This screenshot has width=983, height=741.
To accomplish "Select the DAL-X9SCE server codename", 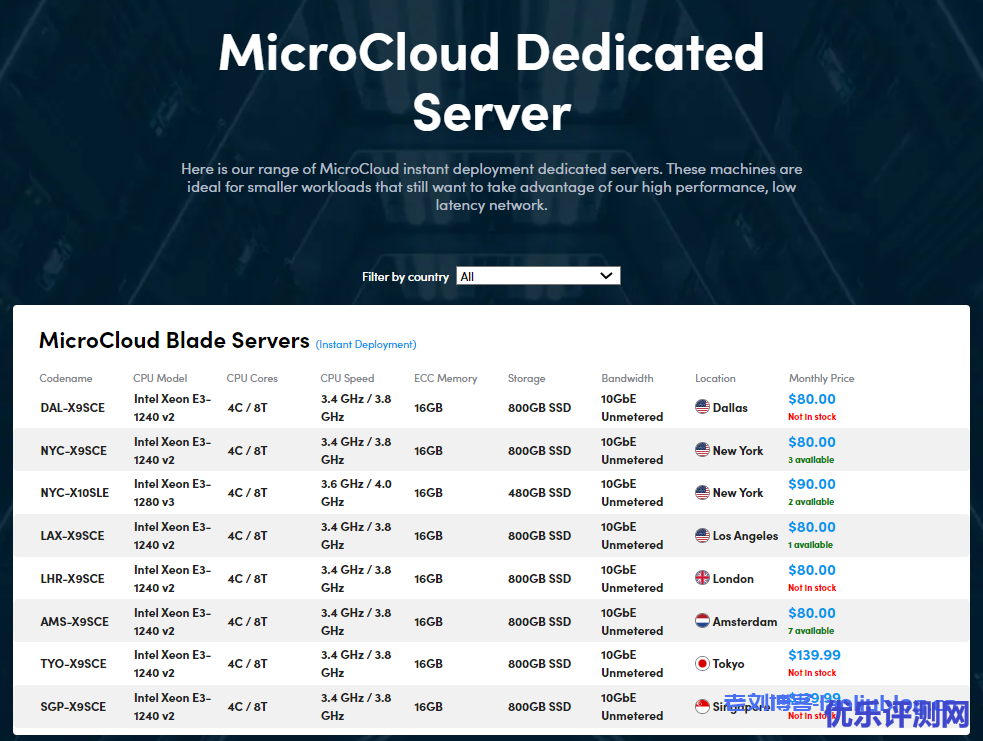I will pos(72,408).
